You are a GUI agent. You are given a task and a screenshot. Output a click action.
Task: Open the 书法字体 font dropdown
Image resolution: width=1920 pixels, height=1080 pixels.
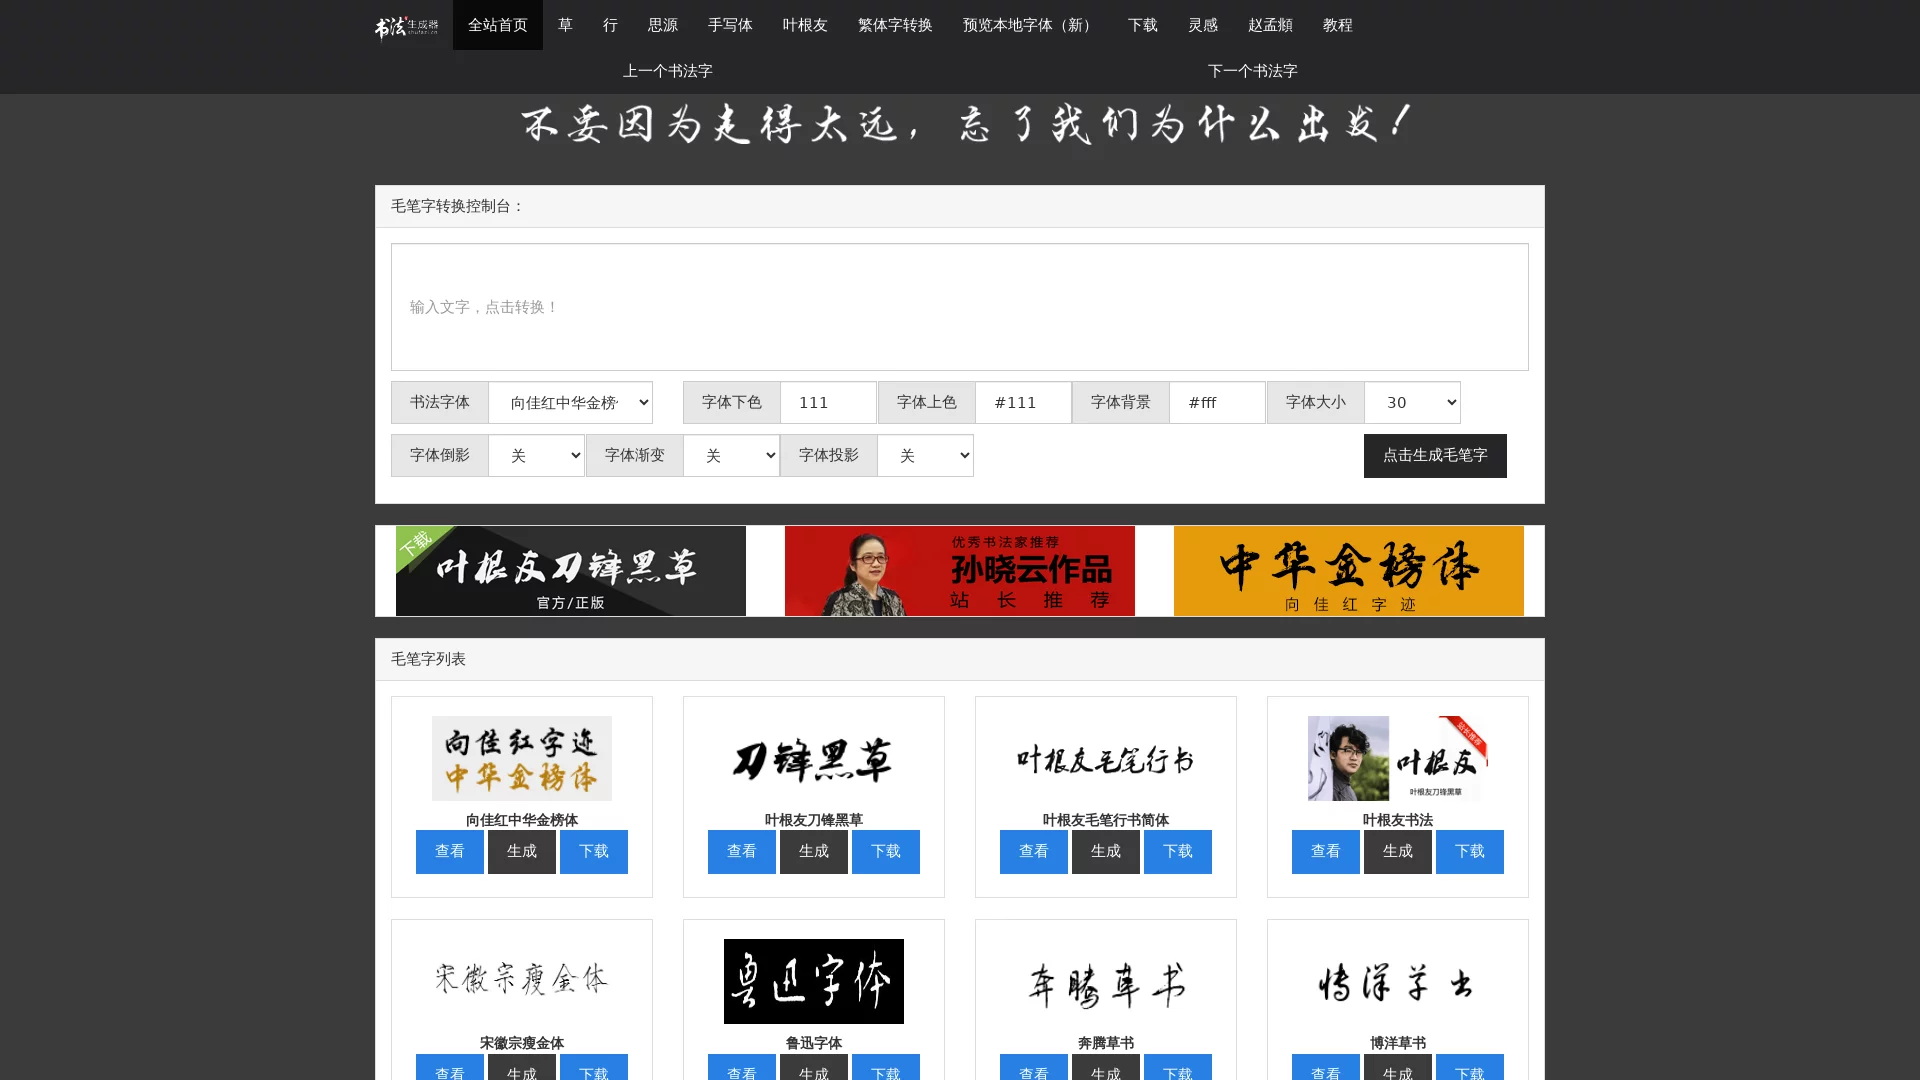(x=570, y=402)
